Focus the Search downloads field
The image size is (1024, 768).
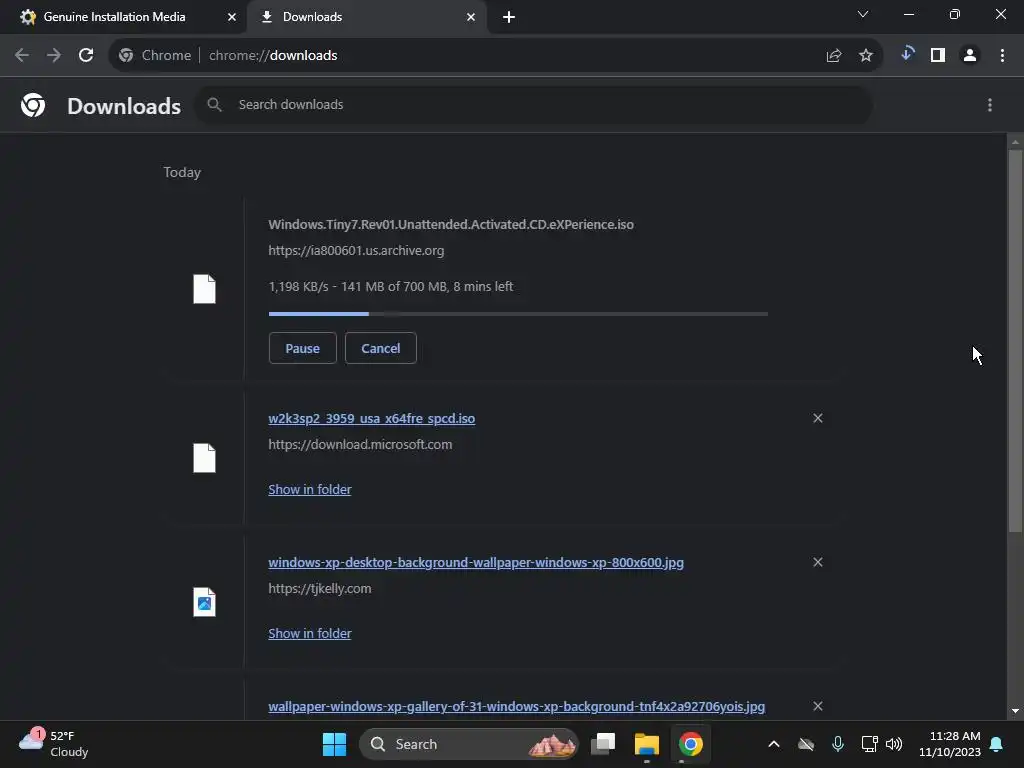click(533, 104)
